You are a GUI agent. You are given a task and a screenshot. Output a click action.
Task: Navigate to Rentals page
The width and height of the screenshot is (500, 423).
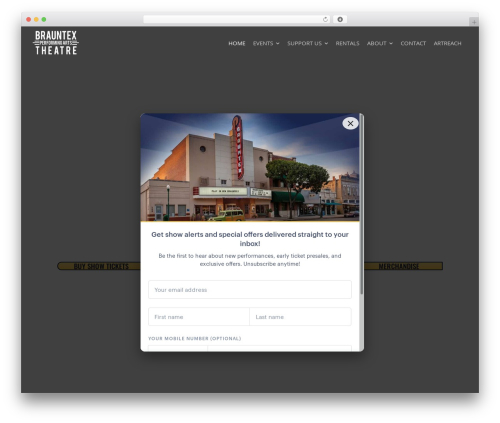[347, 43]
